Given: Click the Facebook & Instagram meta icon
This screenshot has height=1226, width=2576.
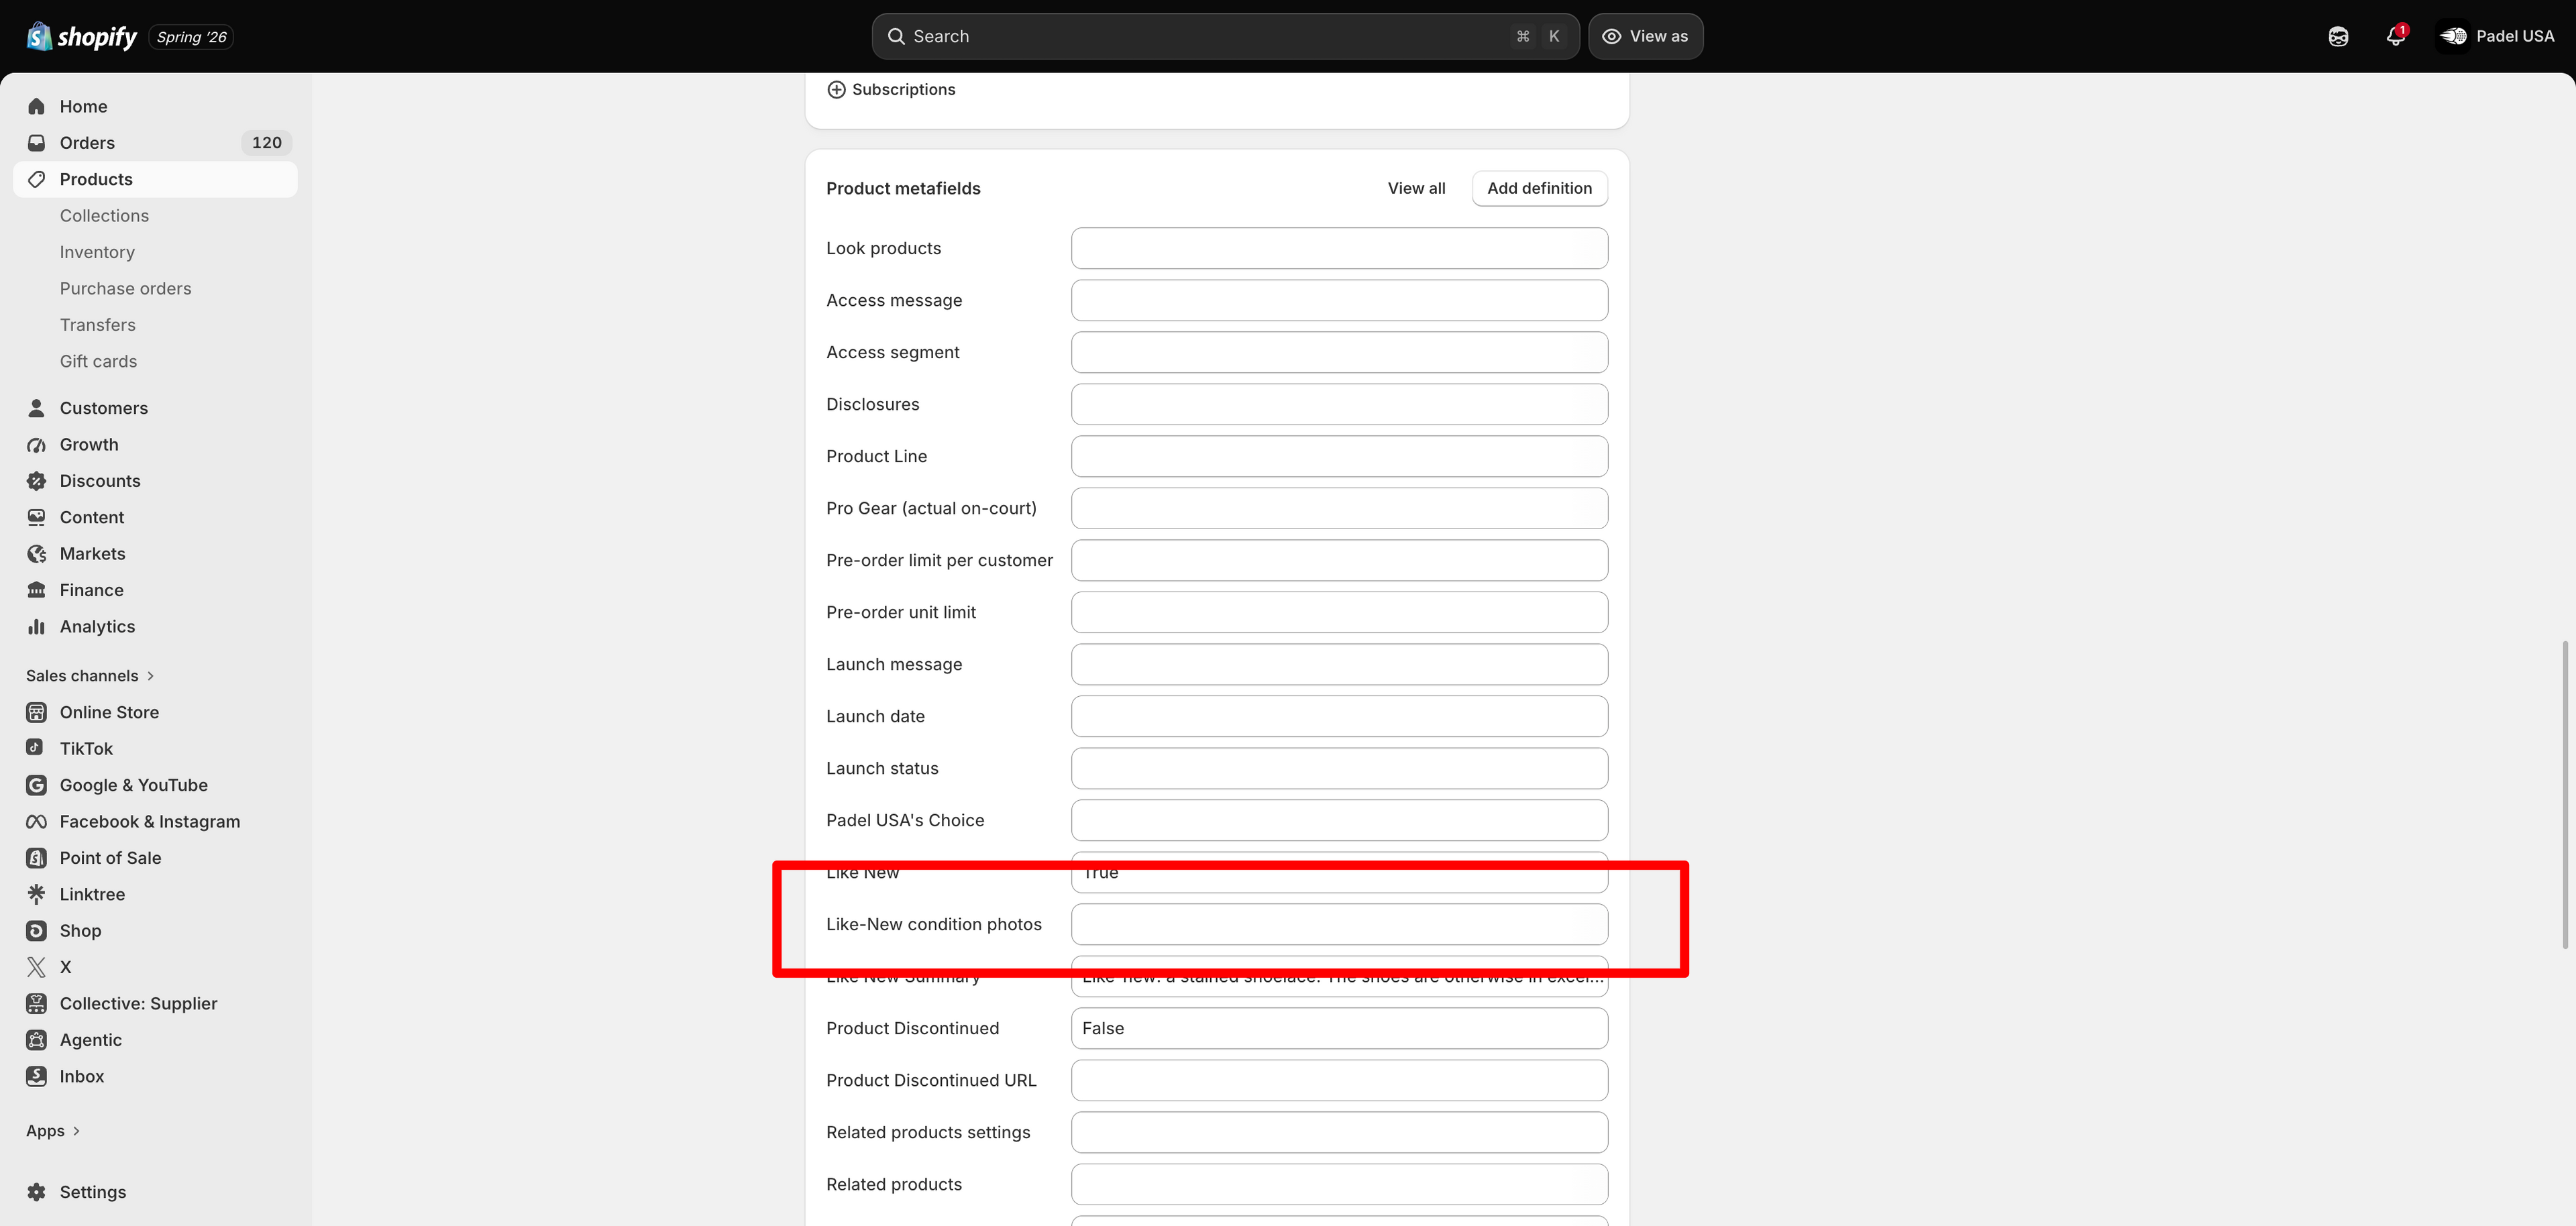Looking at the screenshot, I should tap(37, 821).
